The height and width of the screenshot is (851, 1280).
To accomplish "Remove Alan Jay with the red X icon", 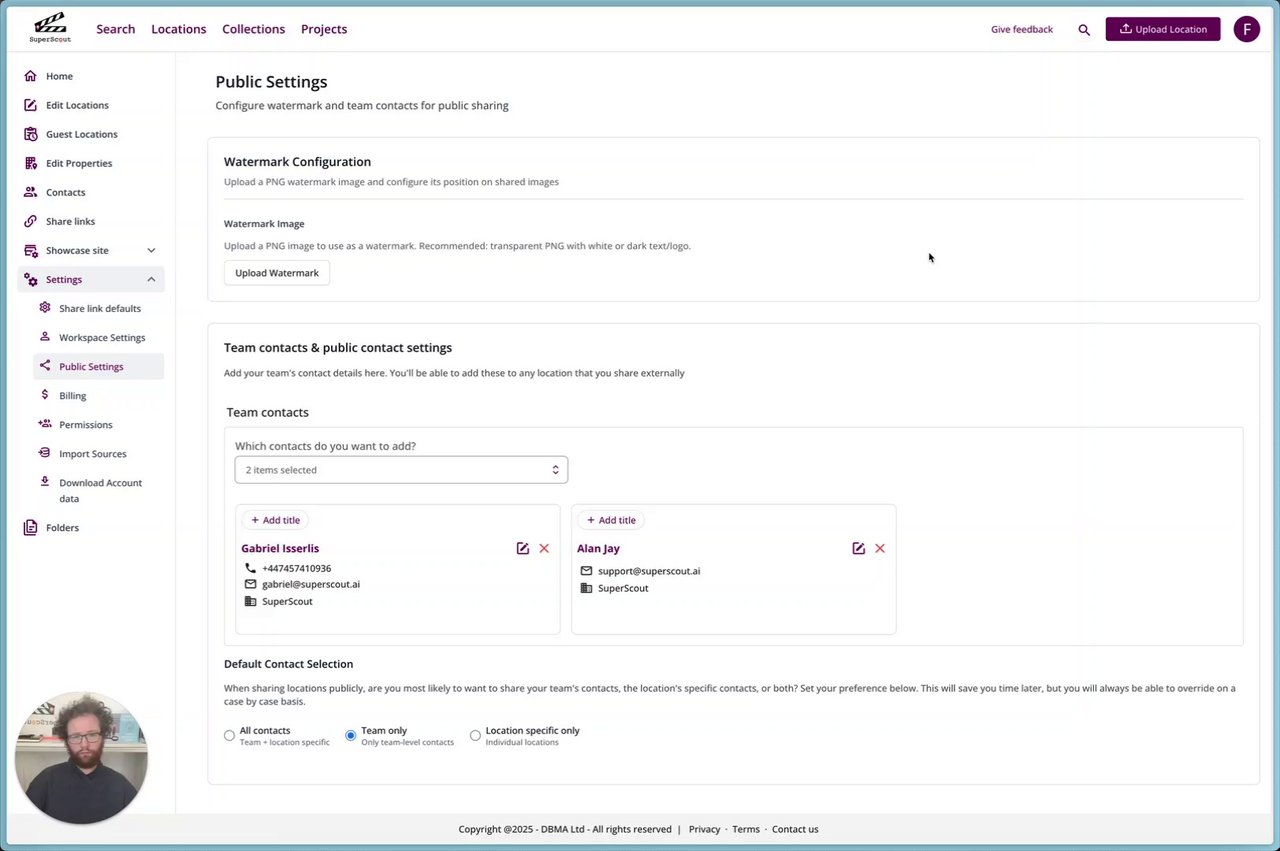I will [880, 548].
